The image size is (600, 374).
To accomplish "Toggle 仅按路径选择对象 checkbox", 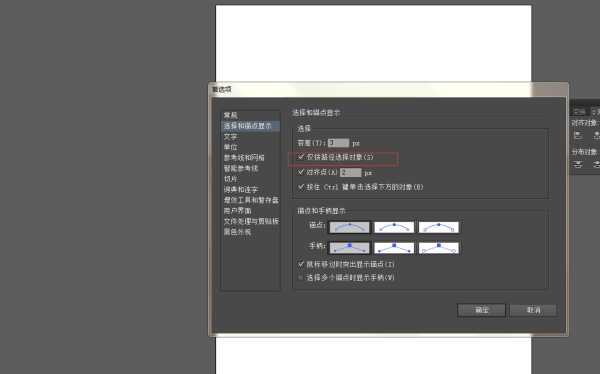I will pyautogui.click(x=301, y=157).
